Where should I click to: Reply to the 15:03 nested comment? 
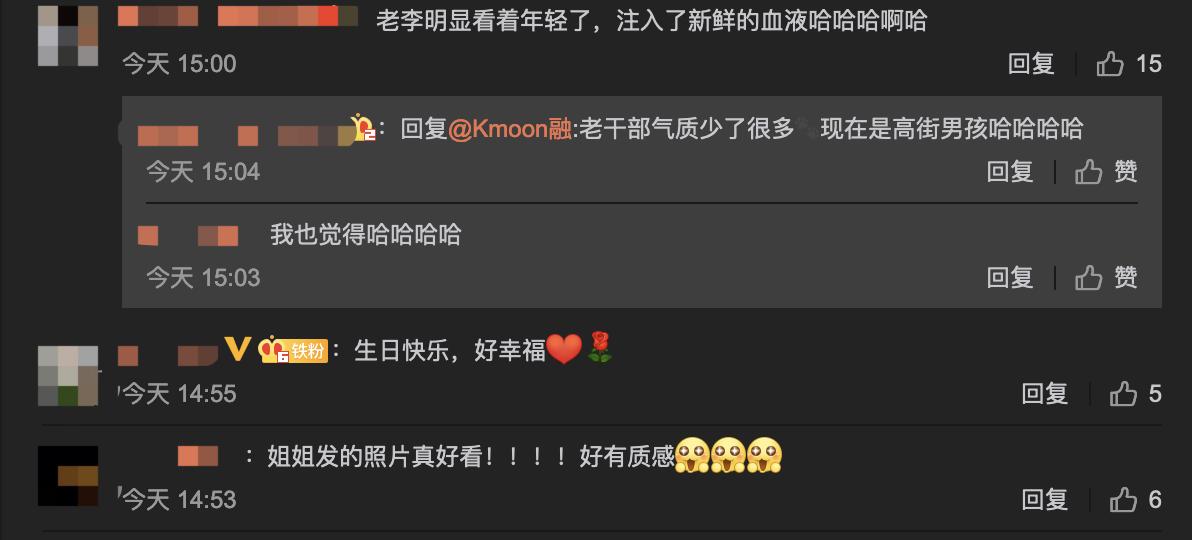point(1010,278)
